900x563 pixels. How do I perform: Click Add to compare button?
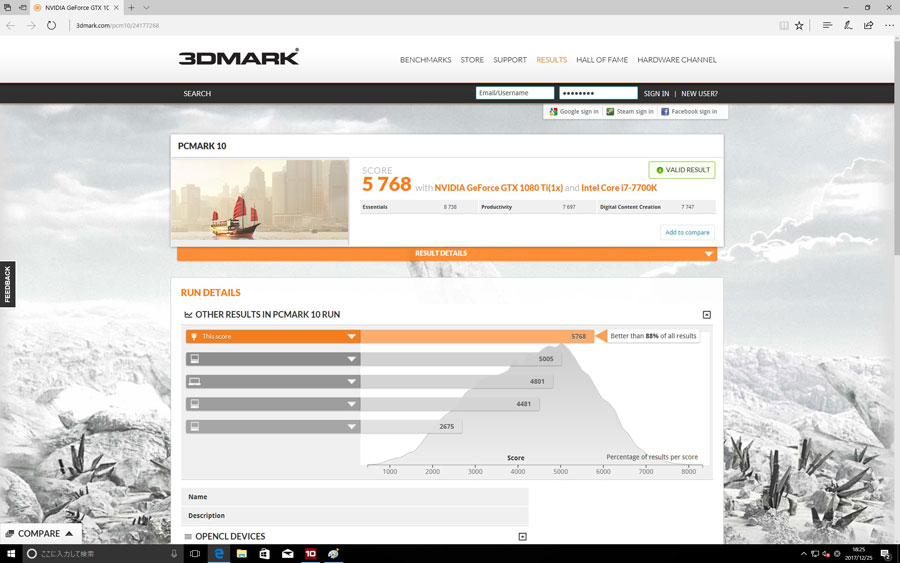(x=687, y=232)
